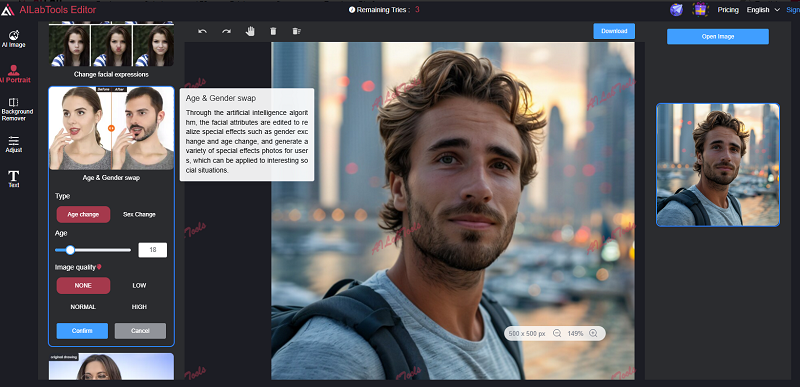This screenshot has width=800, height=387.
Task: Click the Age slider handle
Action: (70, 250)
